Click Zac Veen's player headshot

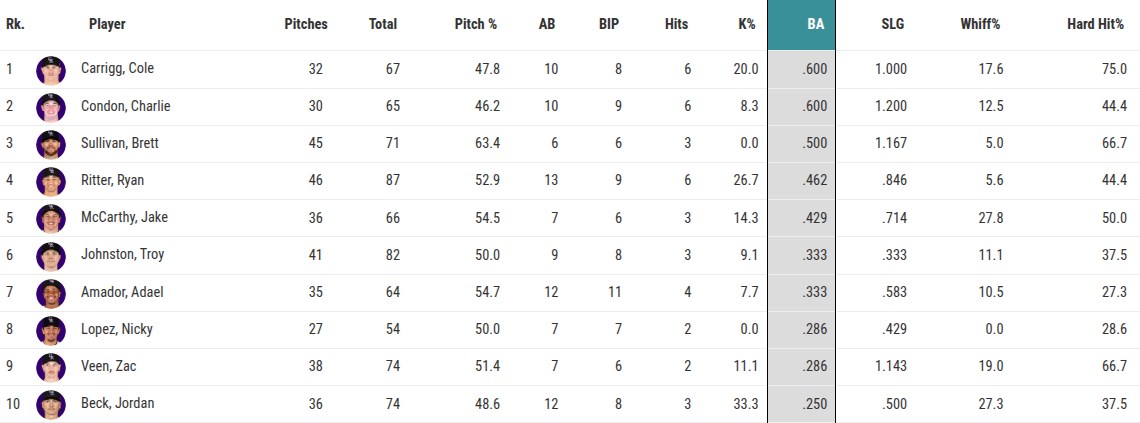[x=50, y=367]
